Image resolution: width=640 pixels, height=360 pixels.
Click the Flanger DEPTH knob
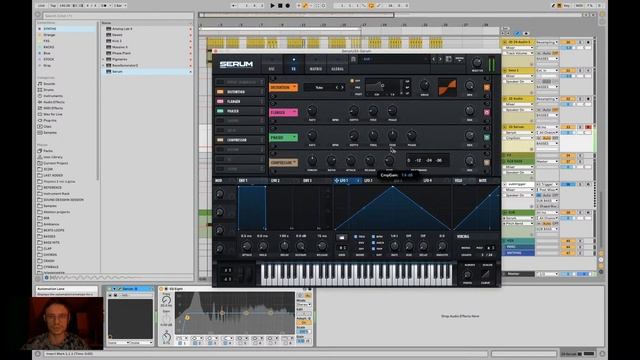coord(353,111)
